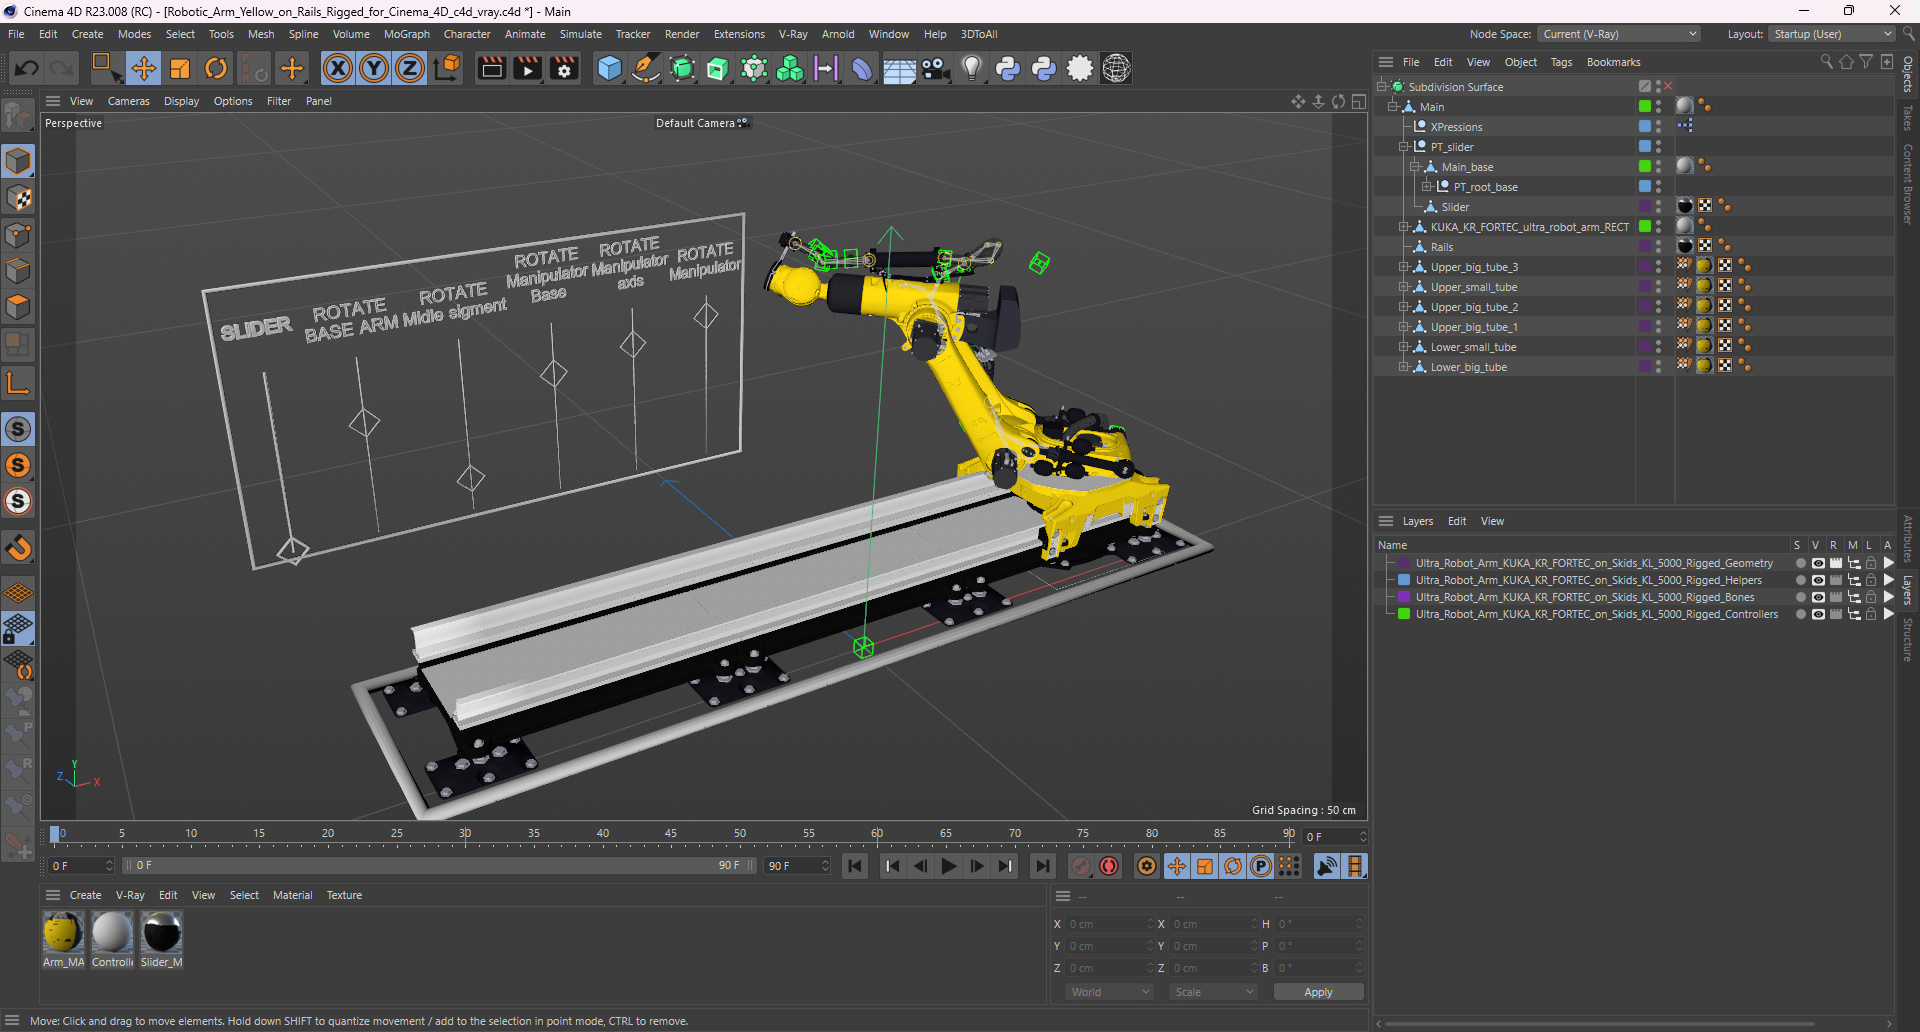Play the animation forward

pyautogui.click(x=949, y=866)
